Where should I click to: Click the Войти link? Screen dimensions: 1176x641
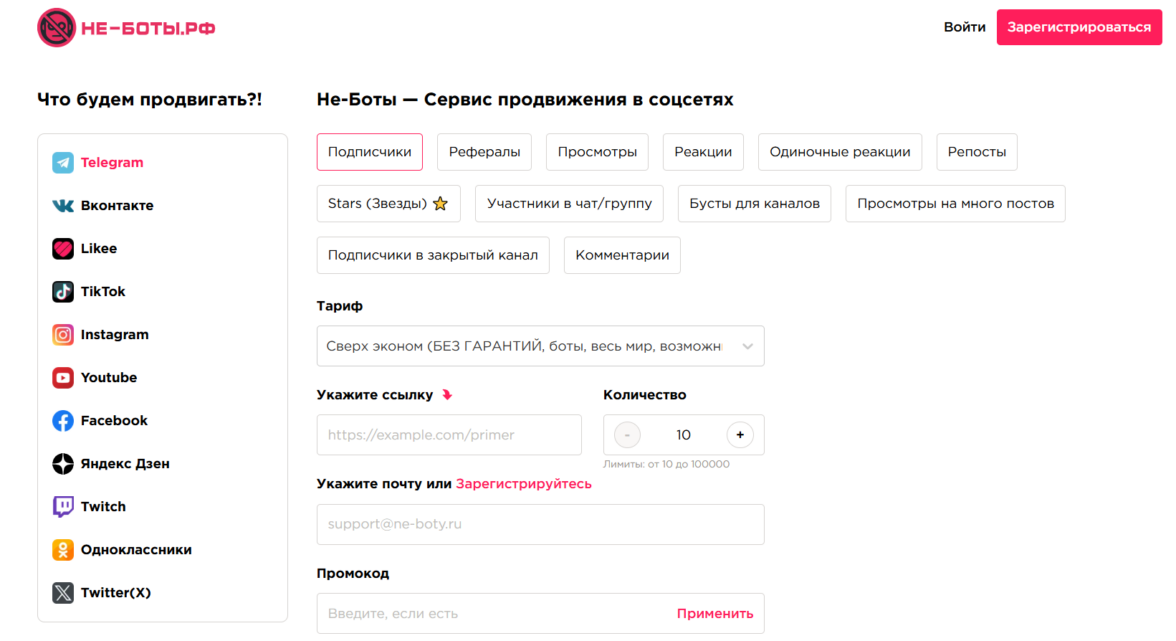964,27
